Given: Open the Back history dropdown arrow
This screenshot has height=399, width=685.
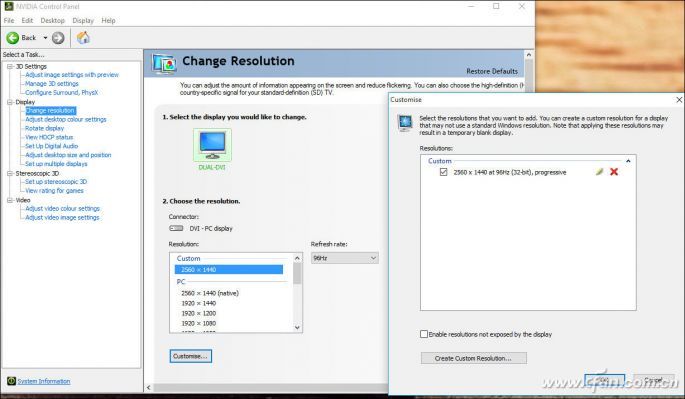Looking at the screenshot, I should click(45, 38).
